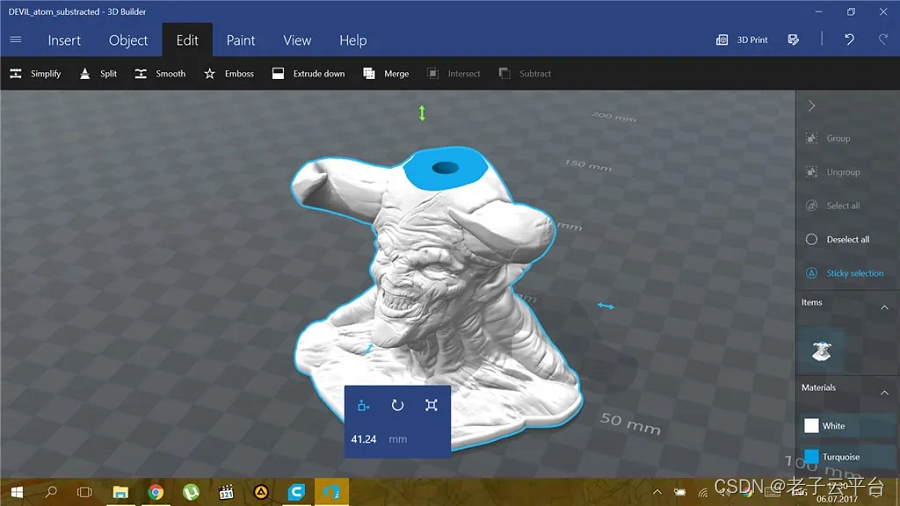The image size is (900, 506).
Task: Click the Intersect tool icon
Action: pos(433,73)
